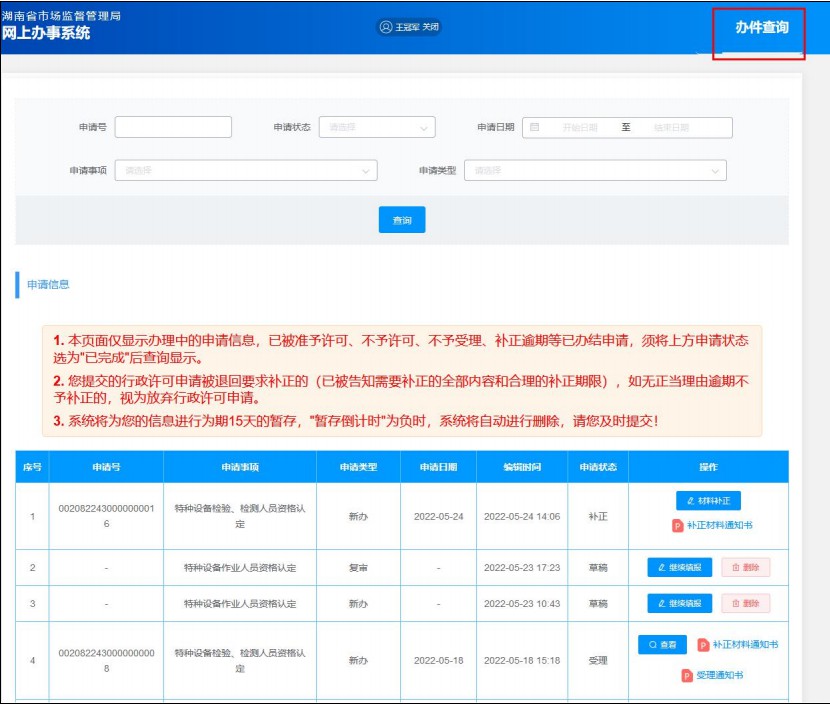Focus the 申请号 input field
The height and width of the screenshot is (705, 830).
[173, 128]
